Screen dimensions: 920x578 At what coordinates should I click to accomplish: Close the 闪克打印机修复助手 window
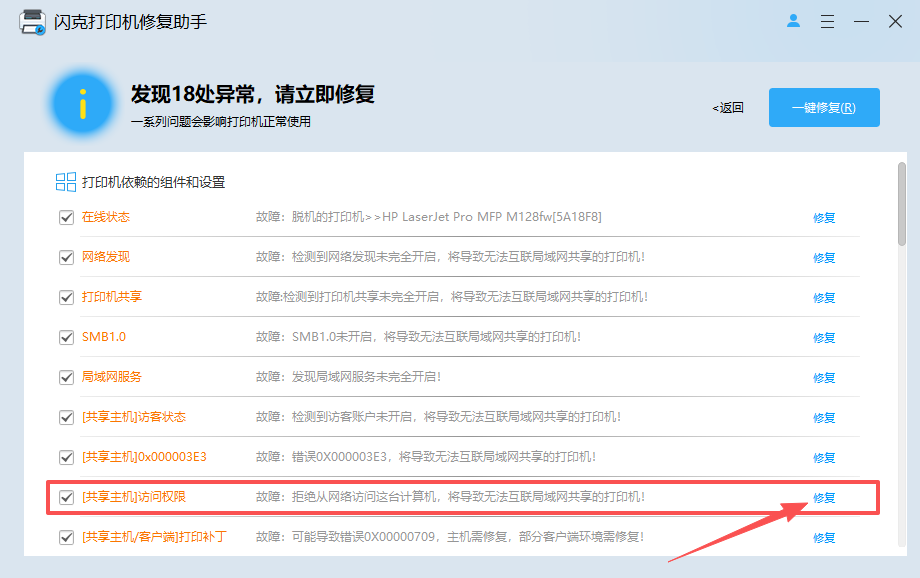(895, 21)
